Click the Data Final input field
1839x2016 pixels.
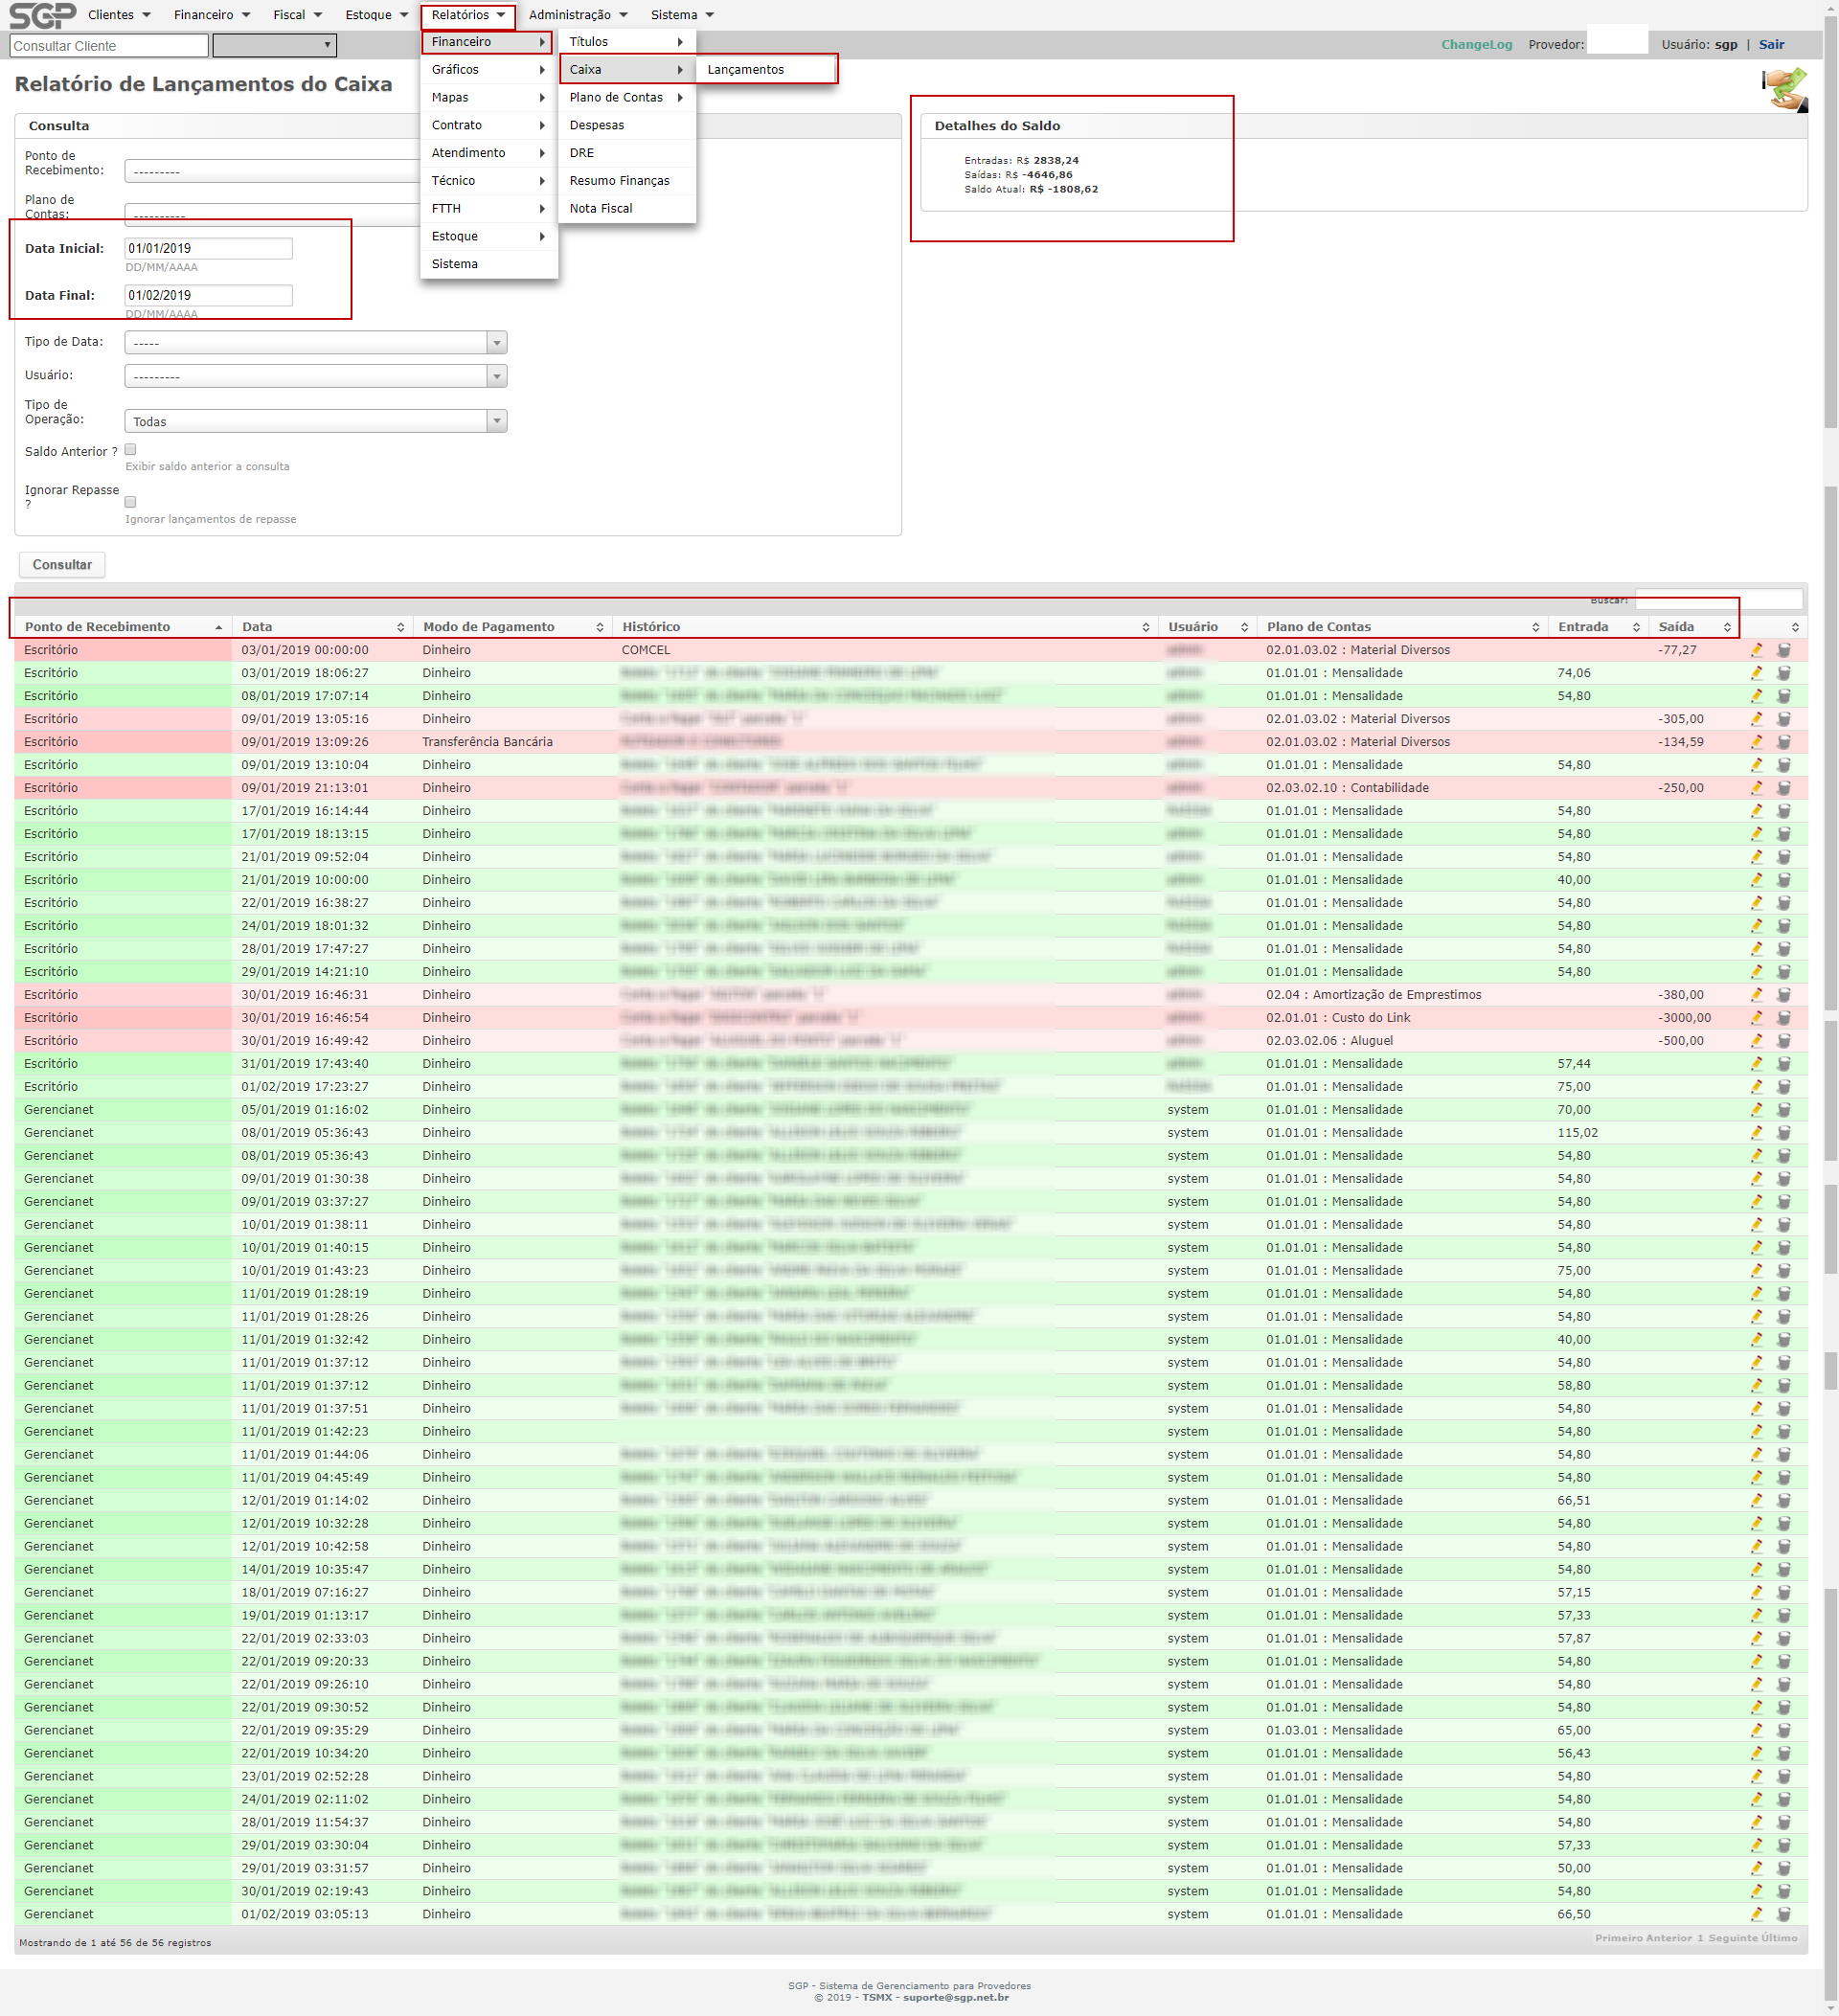tap(208, 295)
